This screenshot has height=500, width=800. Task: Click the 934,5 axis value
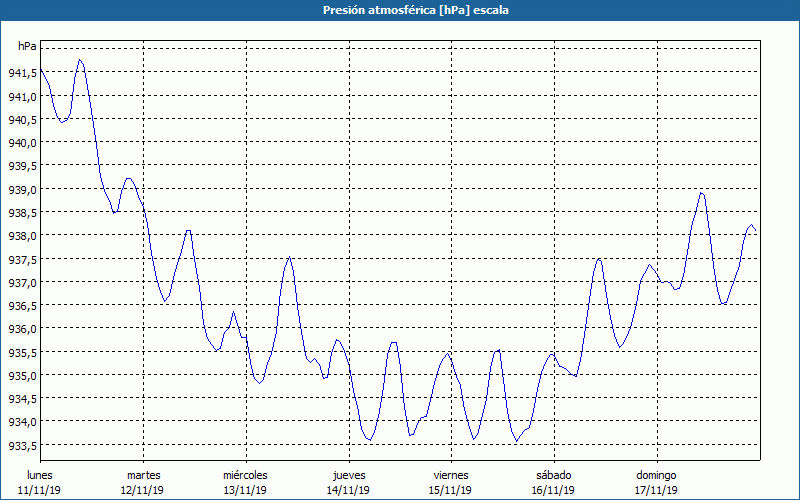[x=22, y=399]
